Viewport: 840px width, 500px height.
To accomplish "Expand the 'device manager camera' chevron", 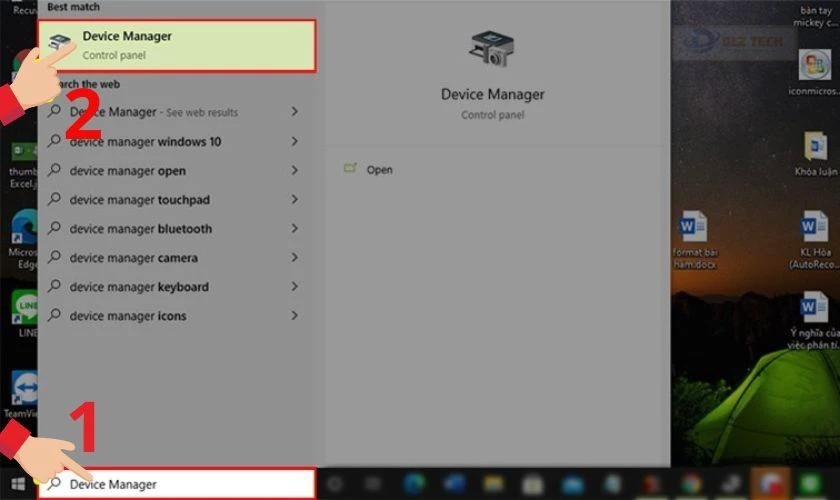I will point(295,257).
